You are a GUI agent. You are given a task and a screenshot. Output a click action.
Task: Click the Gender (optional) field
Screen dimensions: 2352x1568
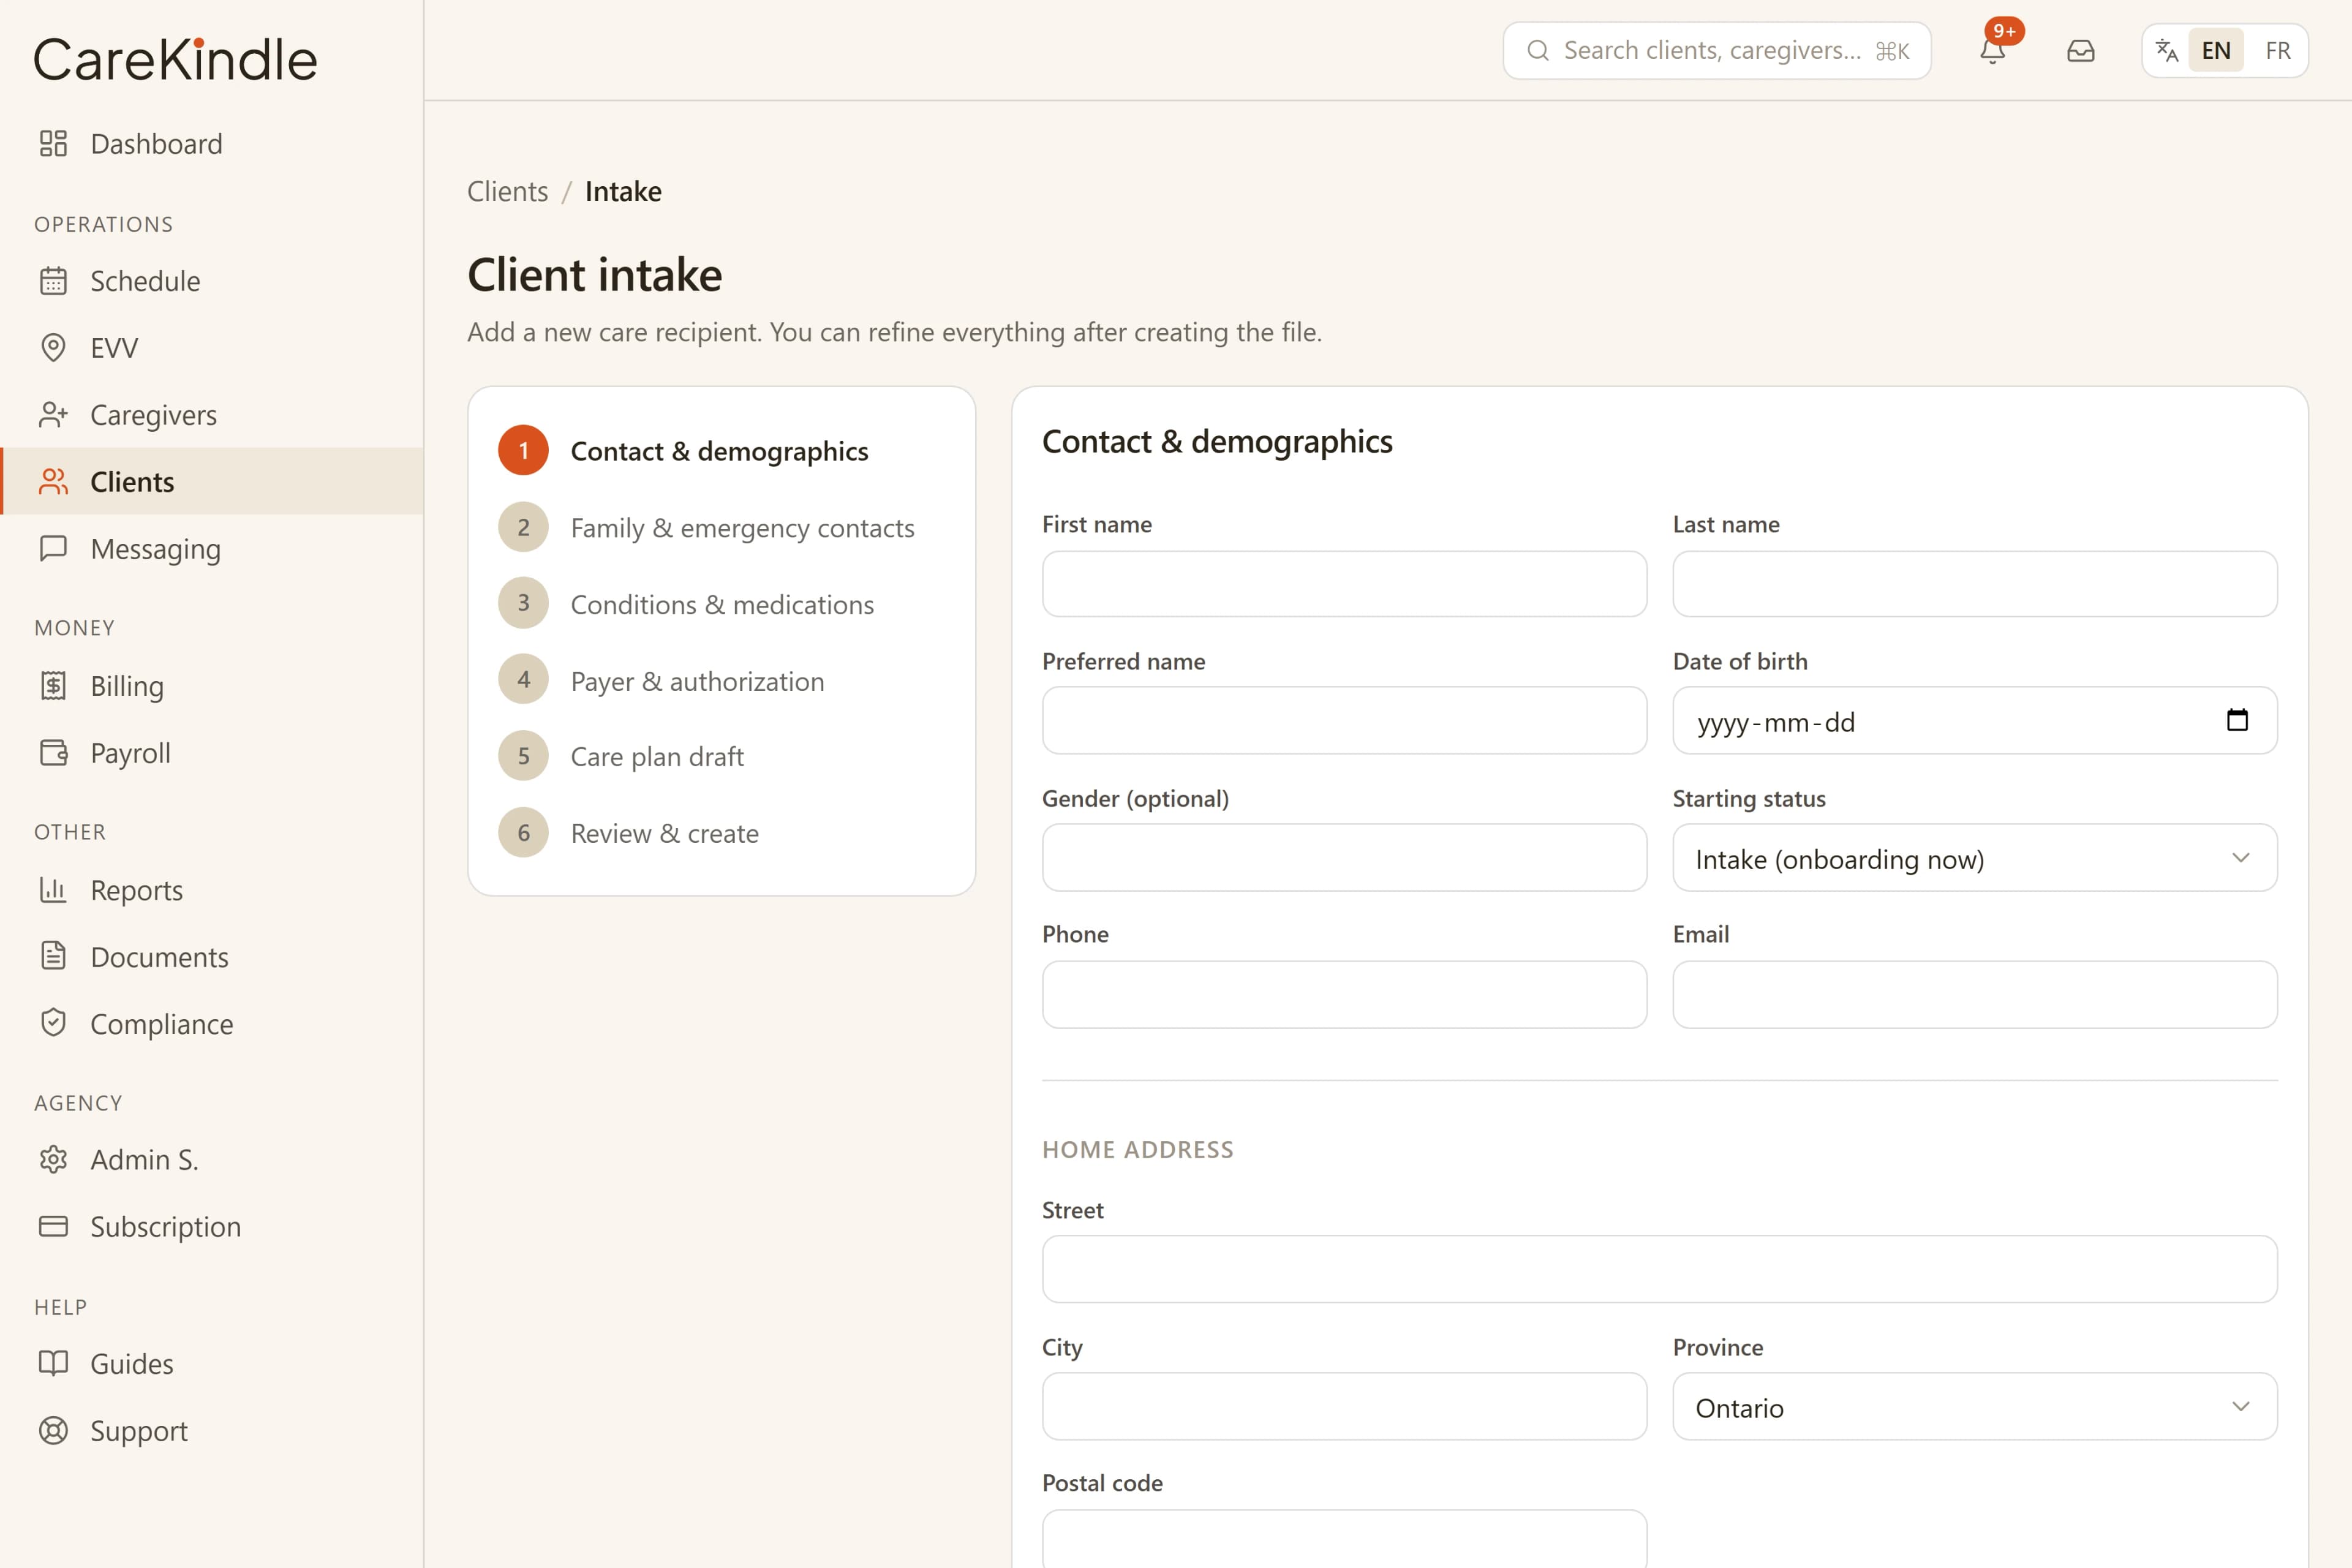click(x=1344, y=858)
